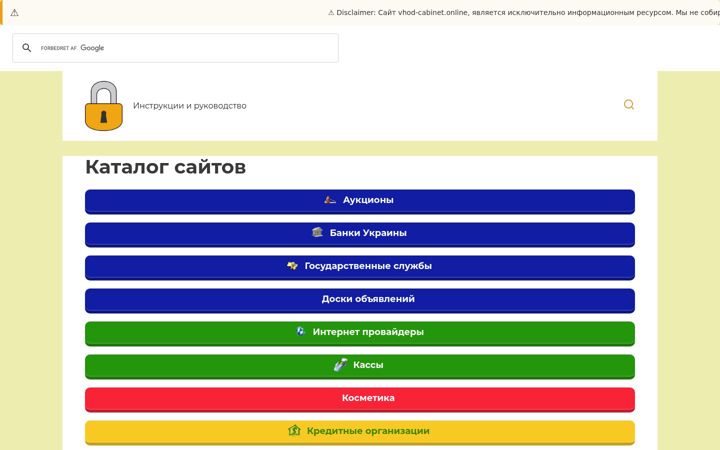Image resolution: width=720 pixels, height=450 pixels.
Task: Select the Интернет провайдеры category
Action: point(360,334)
